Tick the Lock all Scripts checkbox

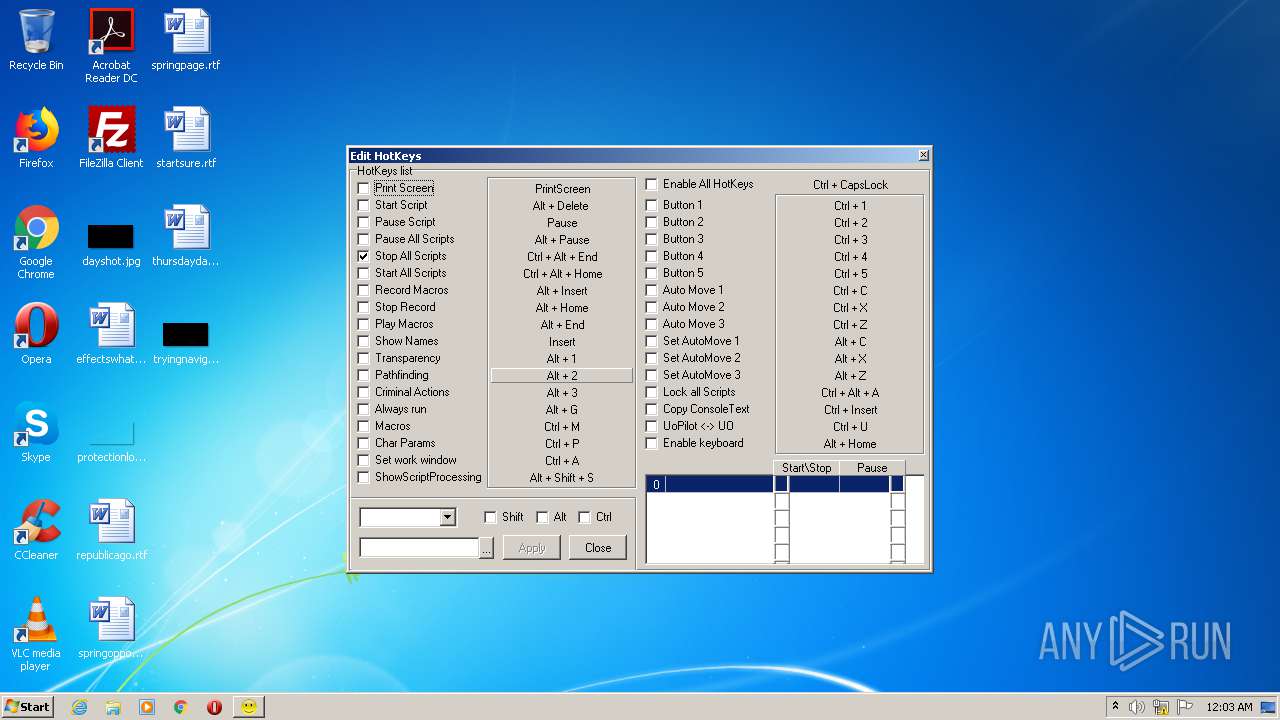click(652, 392)
